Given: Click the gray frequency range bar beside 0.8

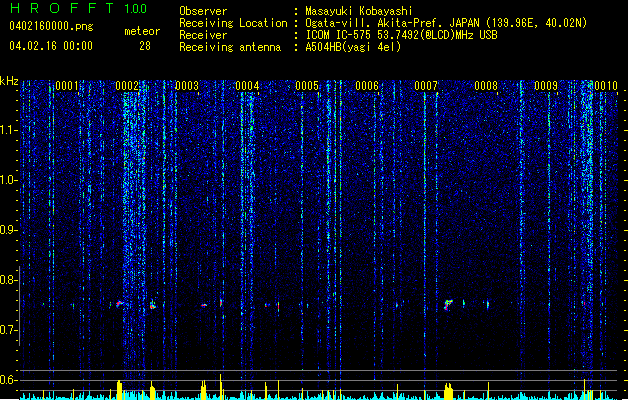Looking at the screenshot, I should click(x=19, y=305).
